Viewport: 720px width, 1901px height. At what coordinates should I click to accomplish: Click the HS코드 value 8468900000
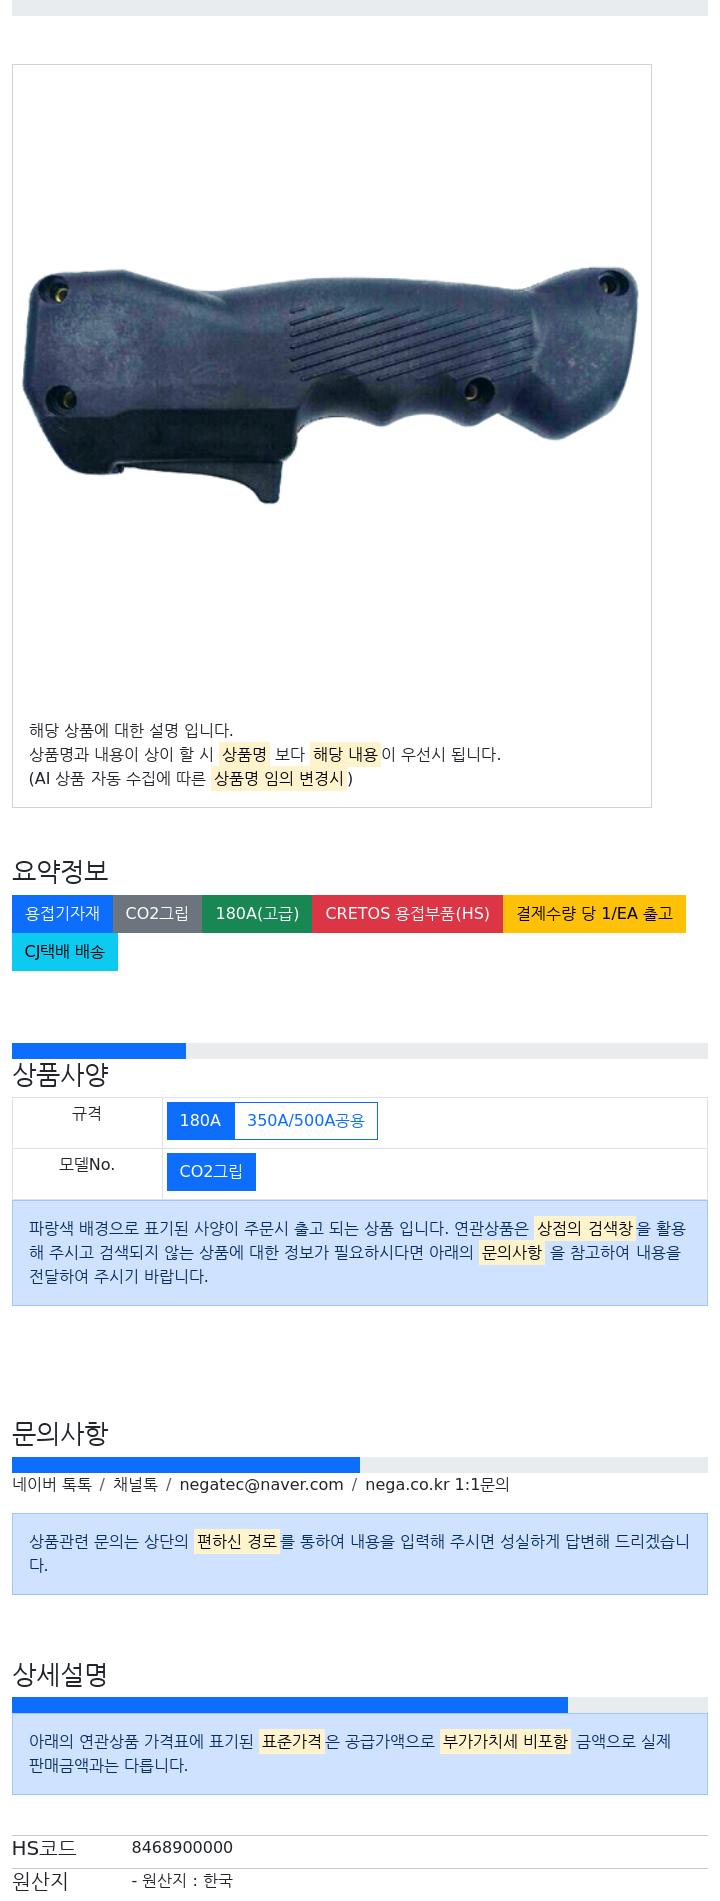pyautogui.click(x=182, y=1848)
